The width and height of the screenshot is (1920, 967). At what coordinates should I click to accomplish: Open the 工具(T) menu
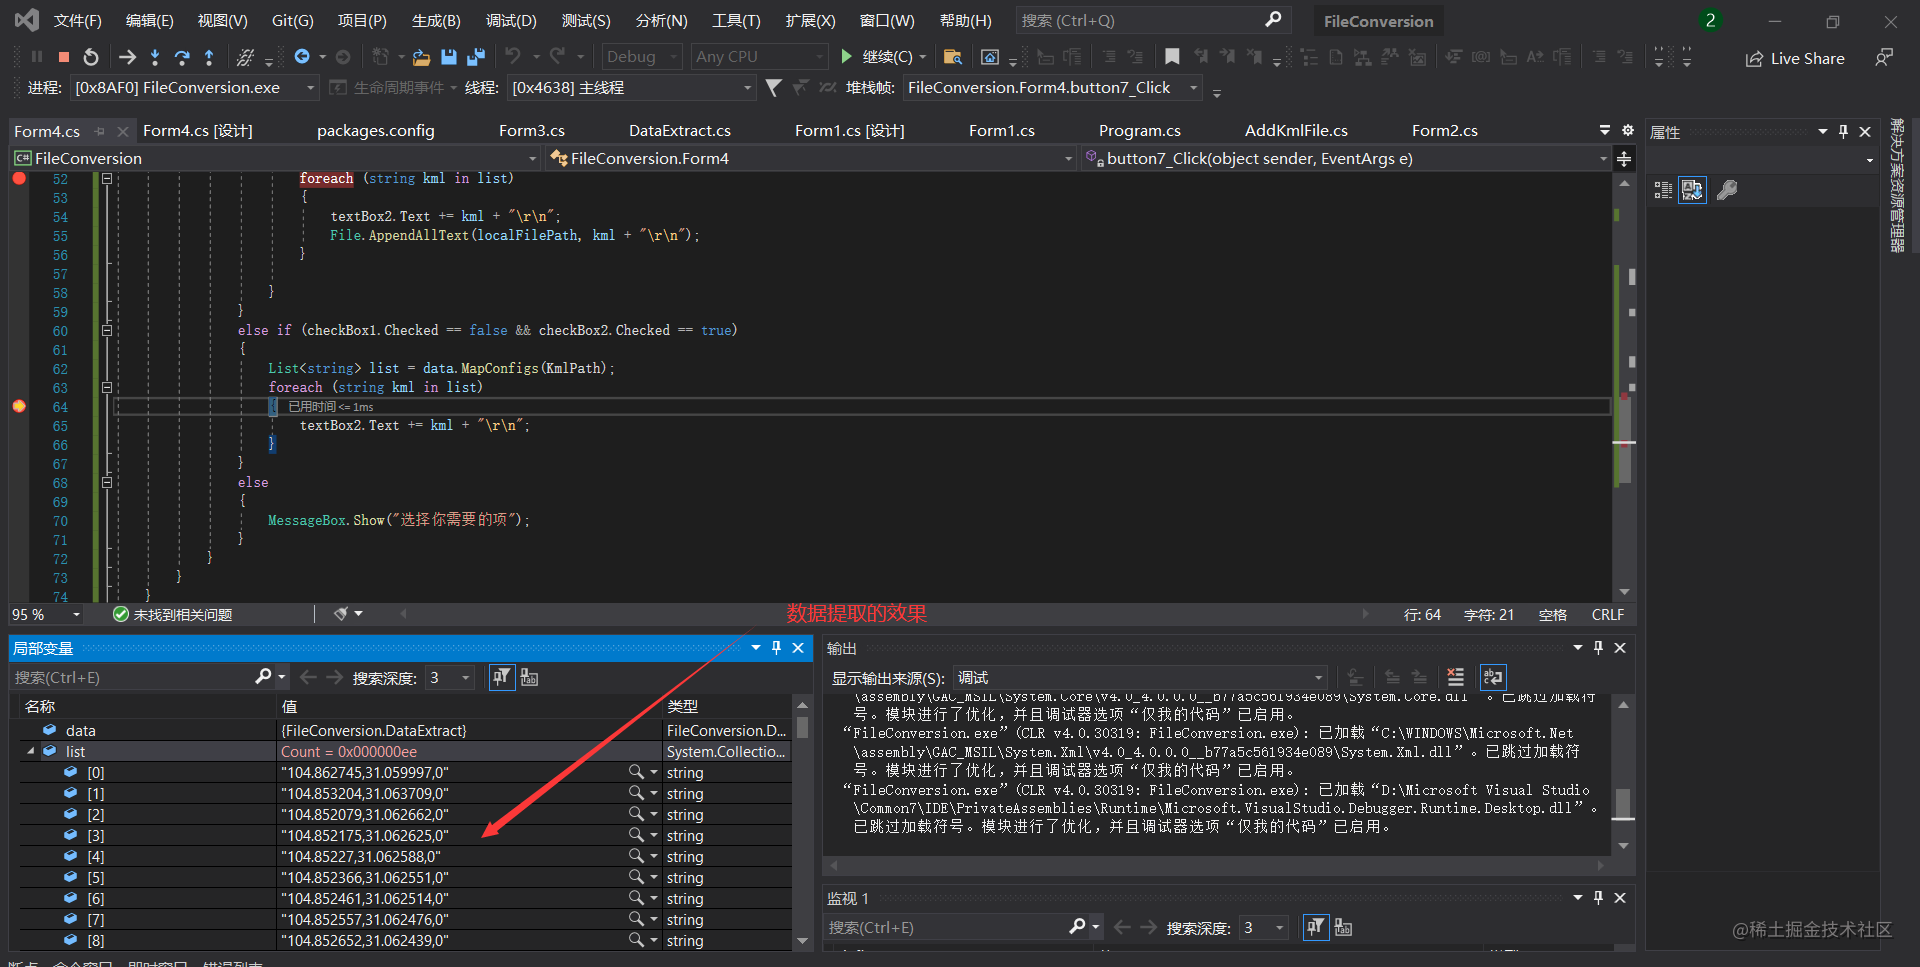point(736,21)
